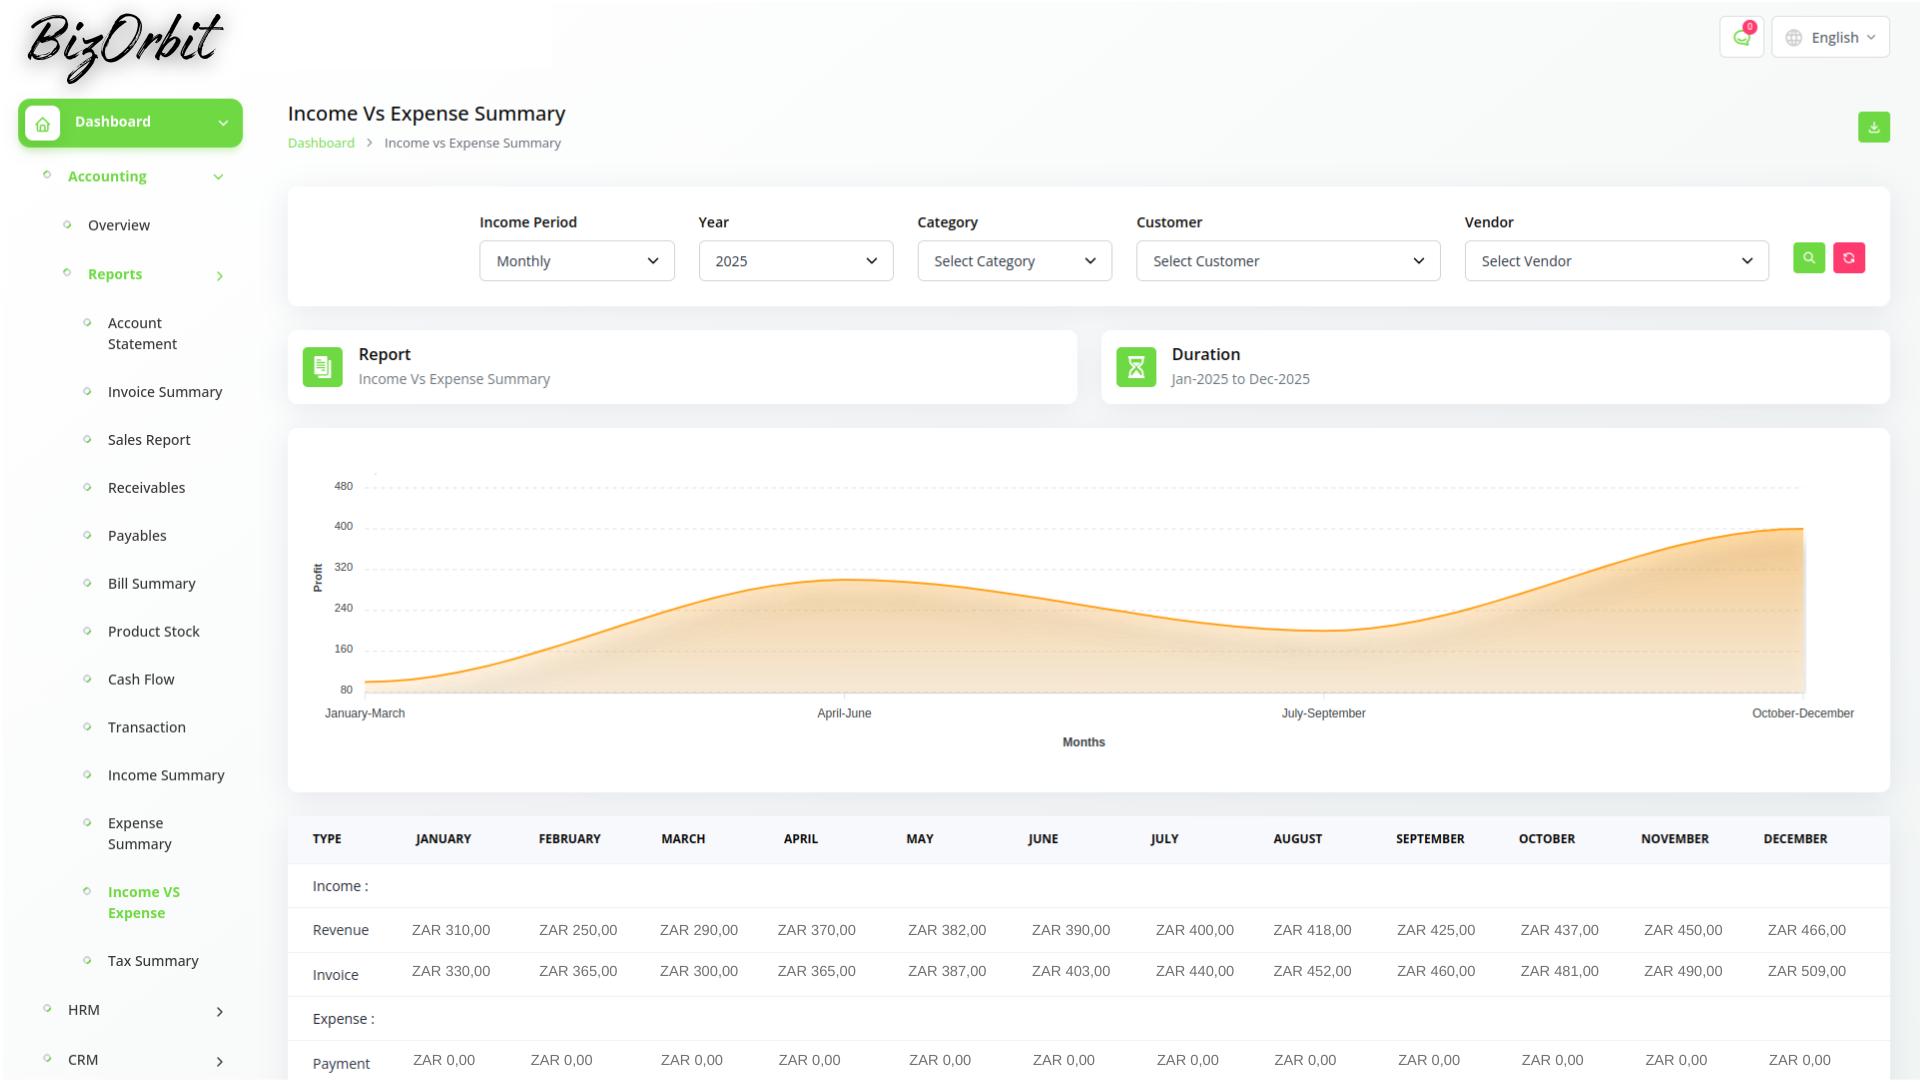Open the Overview menu item
The width and height of the screenshot is (1920, 1080).
pyautogui.click(x=119, y=225)
